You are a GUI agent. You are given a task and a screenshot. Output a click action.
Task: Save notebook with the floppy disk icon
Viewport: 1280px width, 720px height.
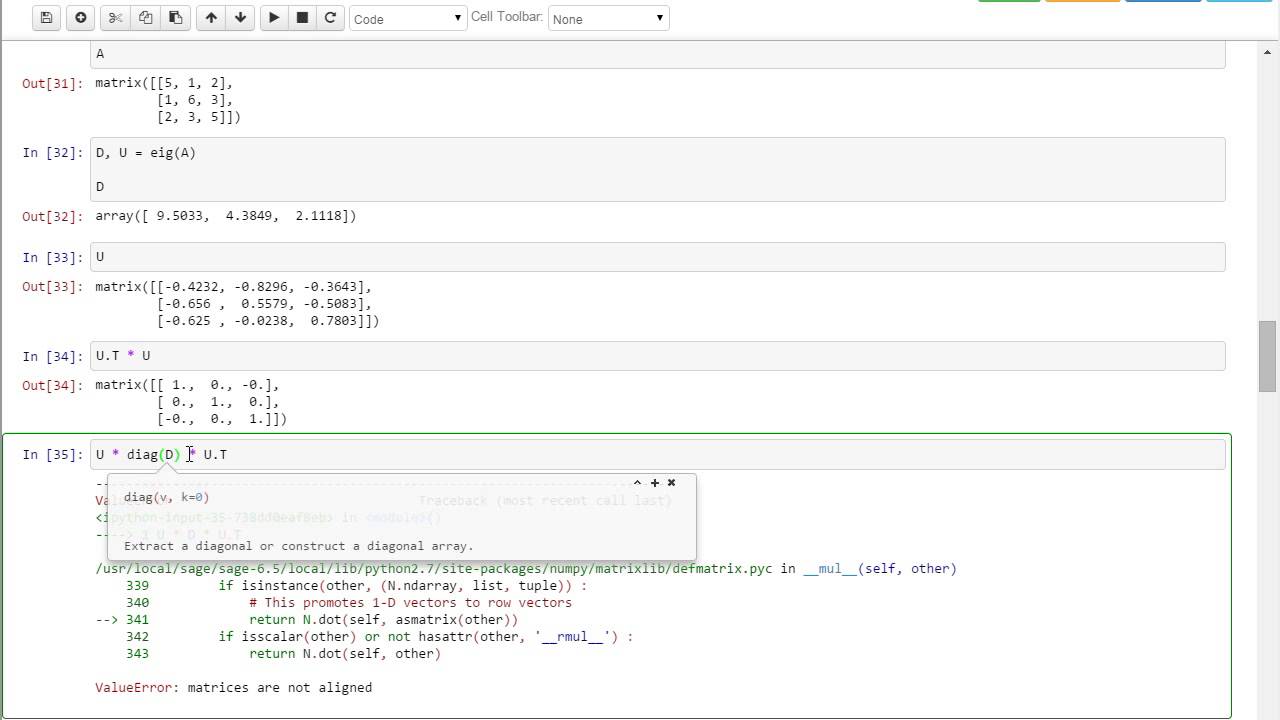[46, 18]
